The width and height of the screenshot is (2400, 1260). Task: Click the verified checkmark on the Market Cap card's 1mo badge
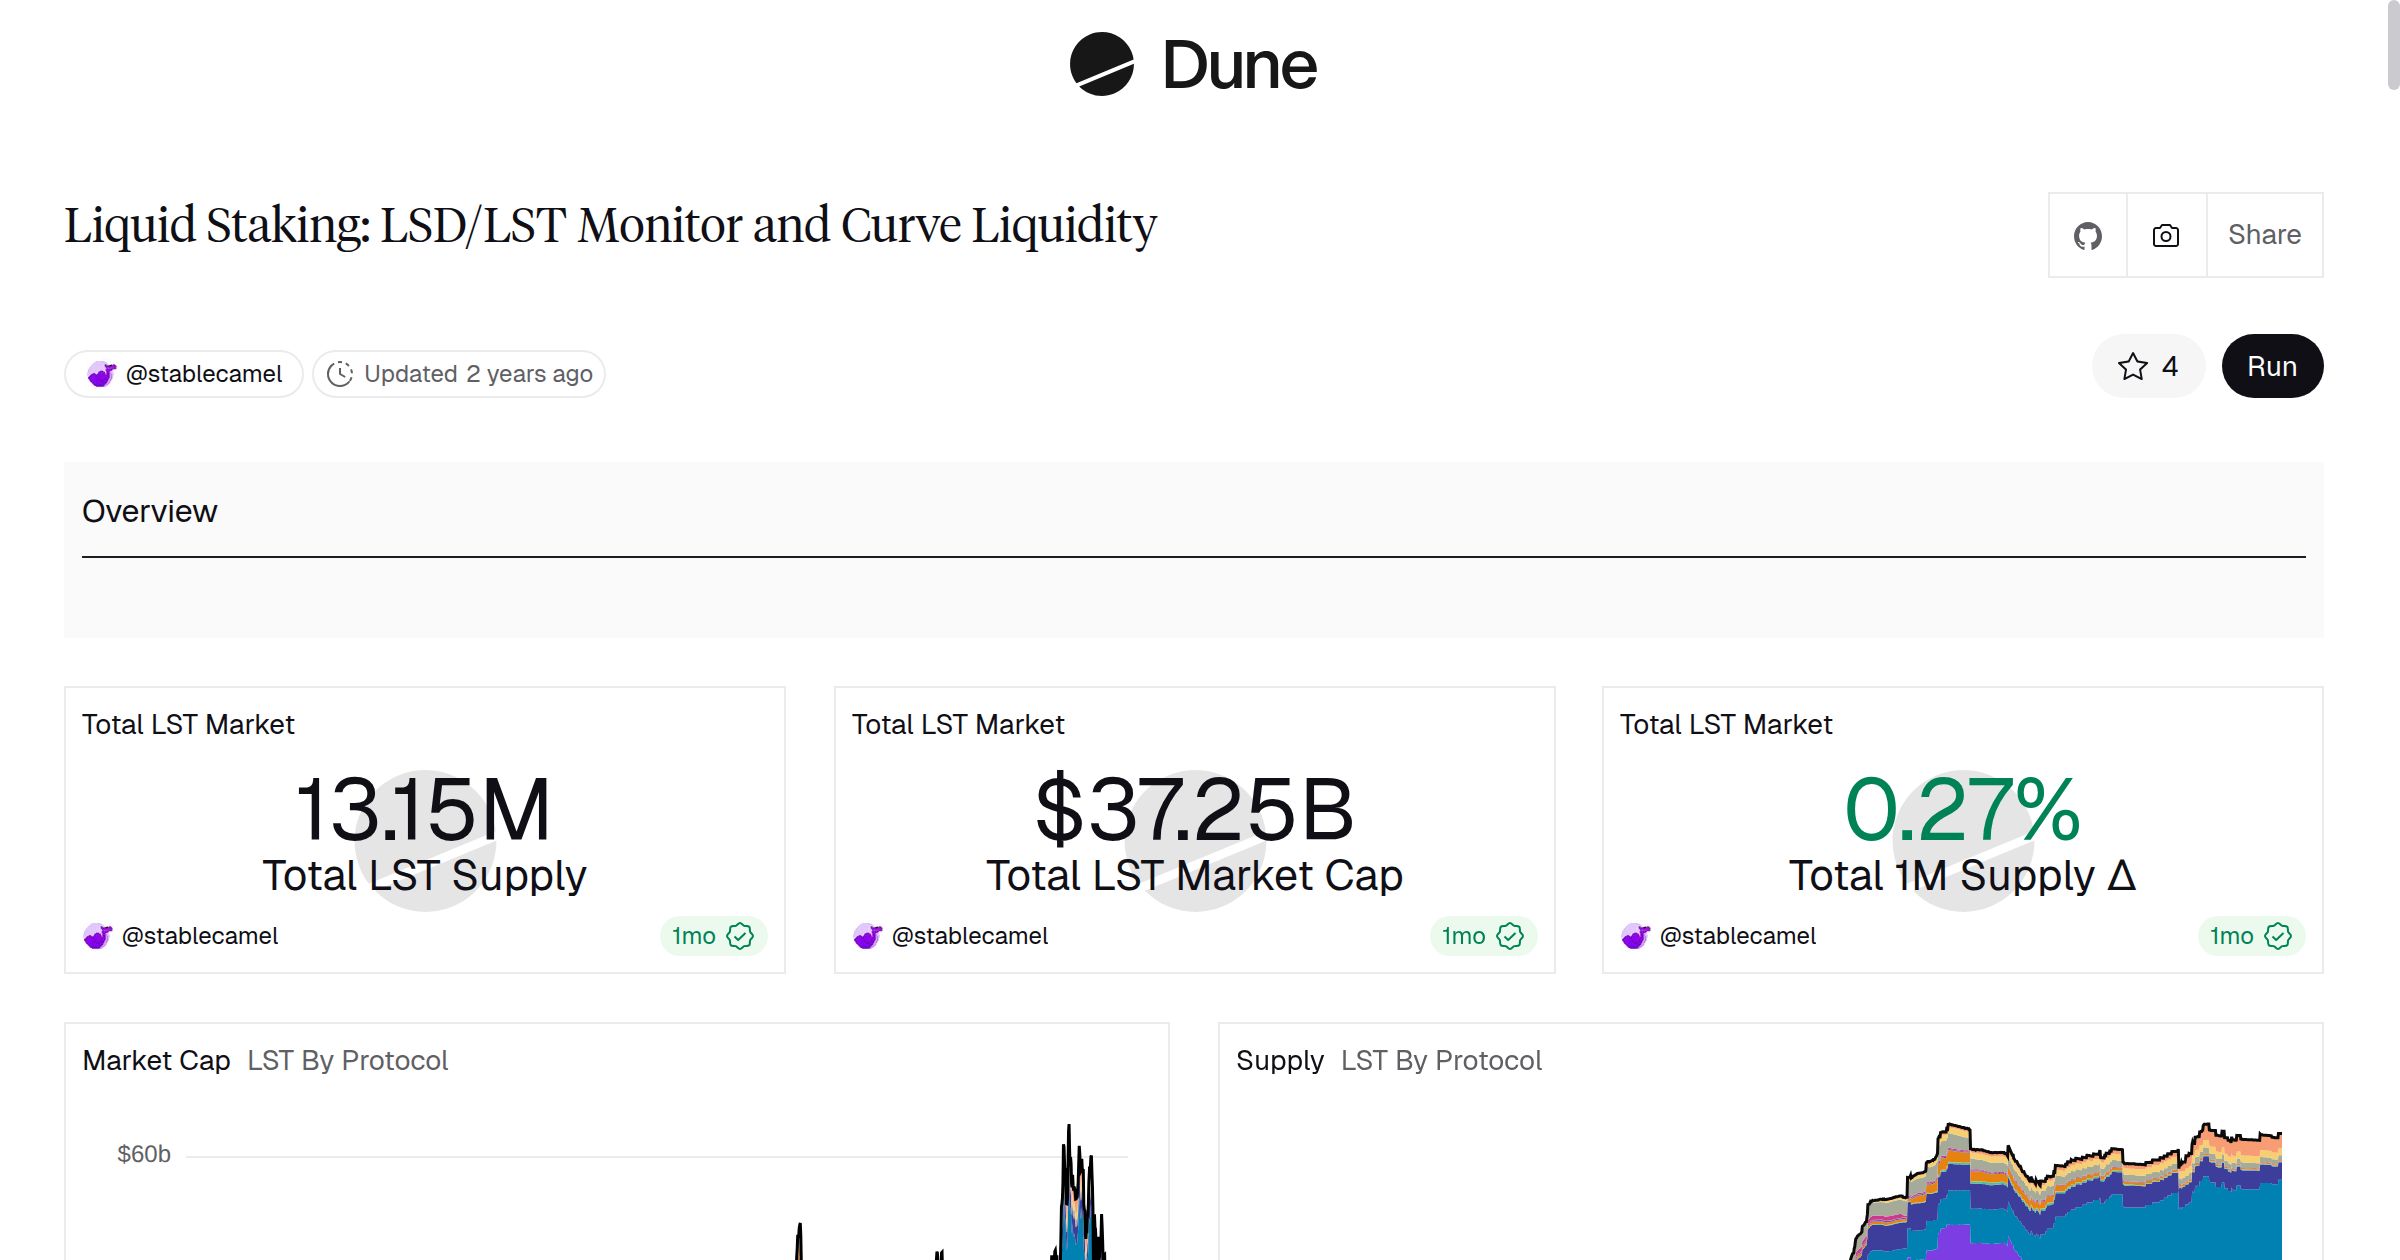coord(1510,936)
